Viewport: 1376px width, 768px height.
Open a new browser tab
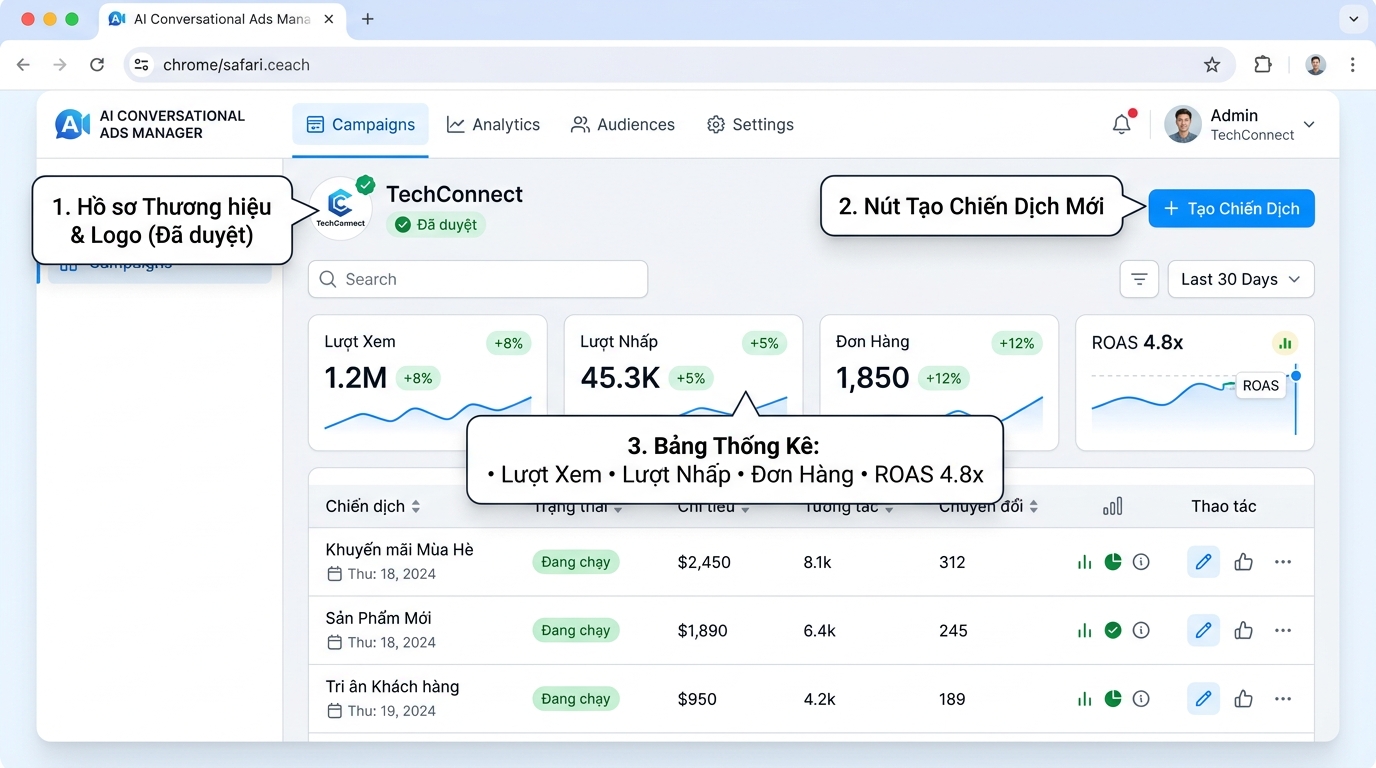pos(368,19)
